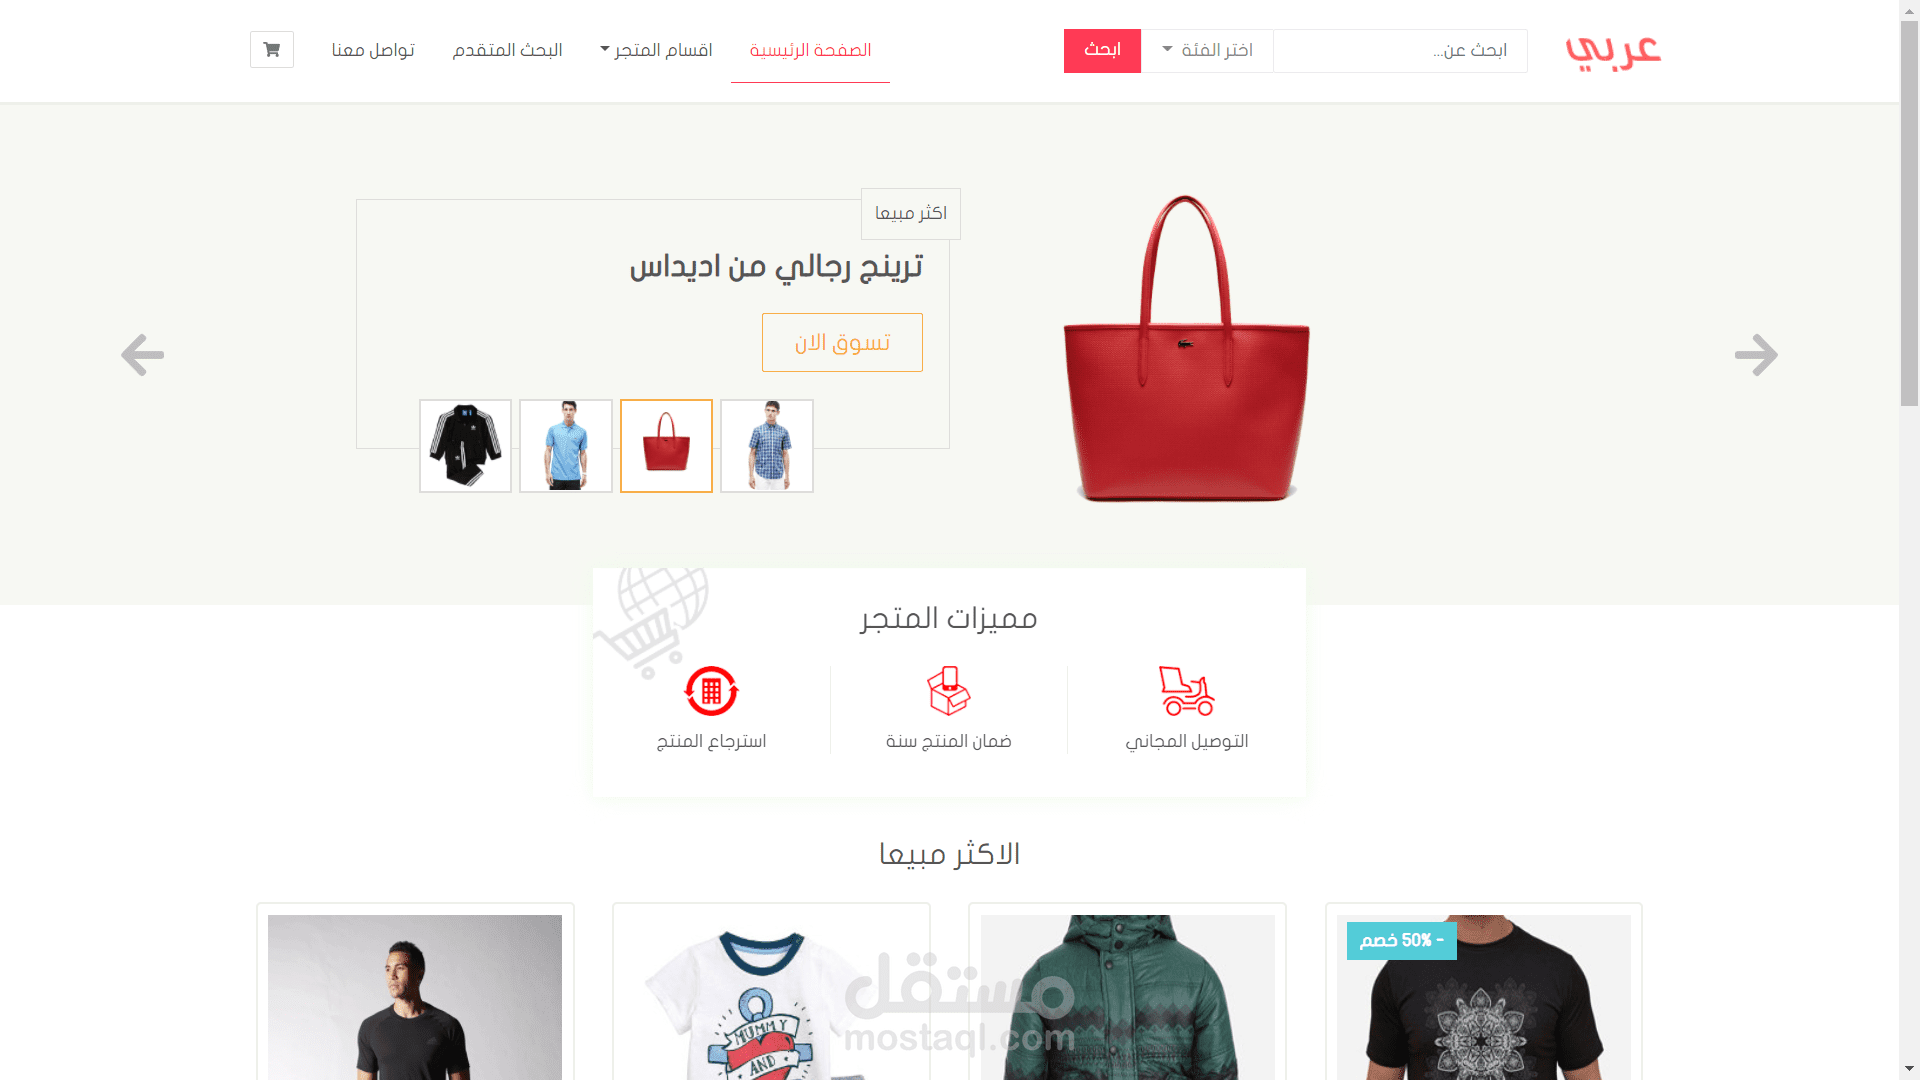Go to الصفحة الرئيسية tab
This screenshot has width=1920, height=1080.
[x=810, y=50]
